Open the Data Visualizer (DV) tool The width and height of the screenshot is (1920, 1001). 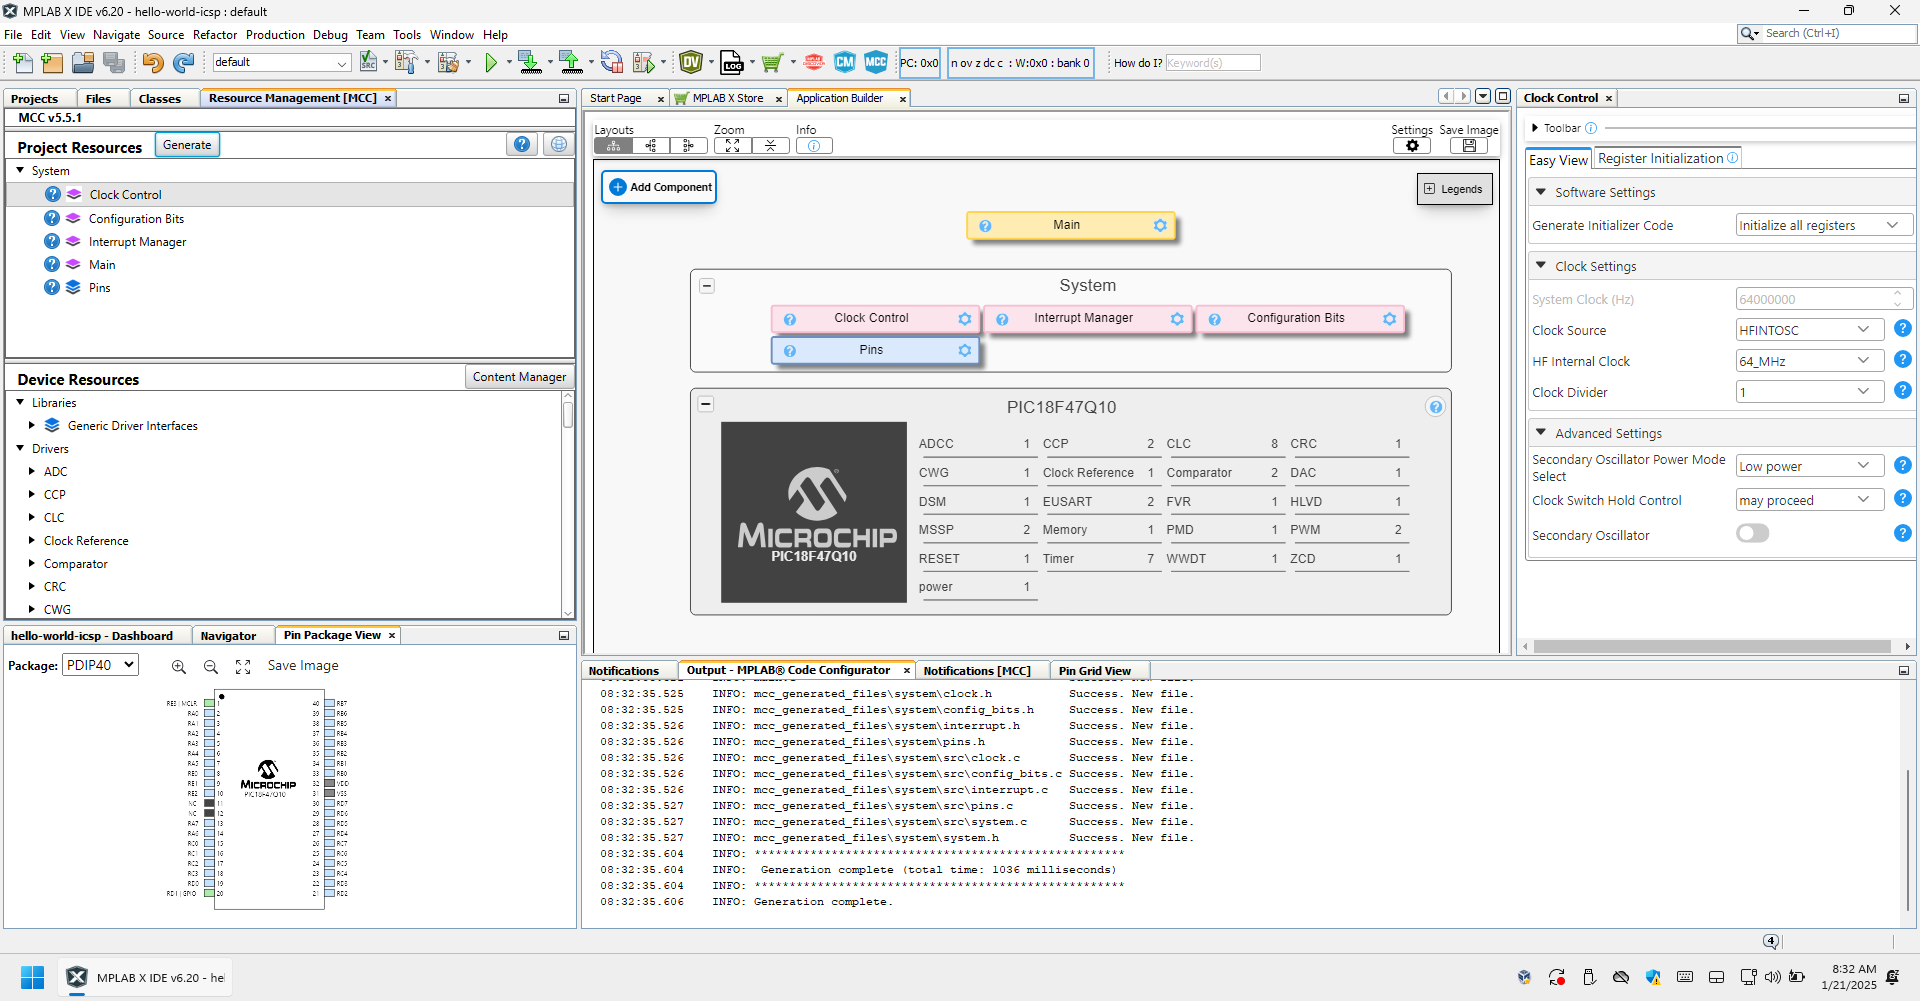coord(691,63)
